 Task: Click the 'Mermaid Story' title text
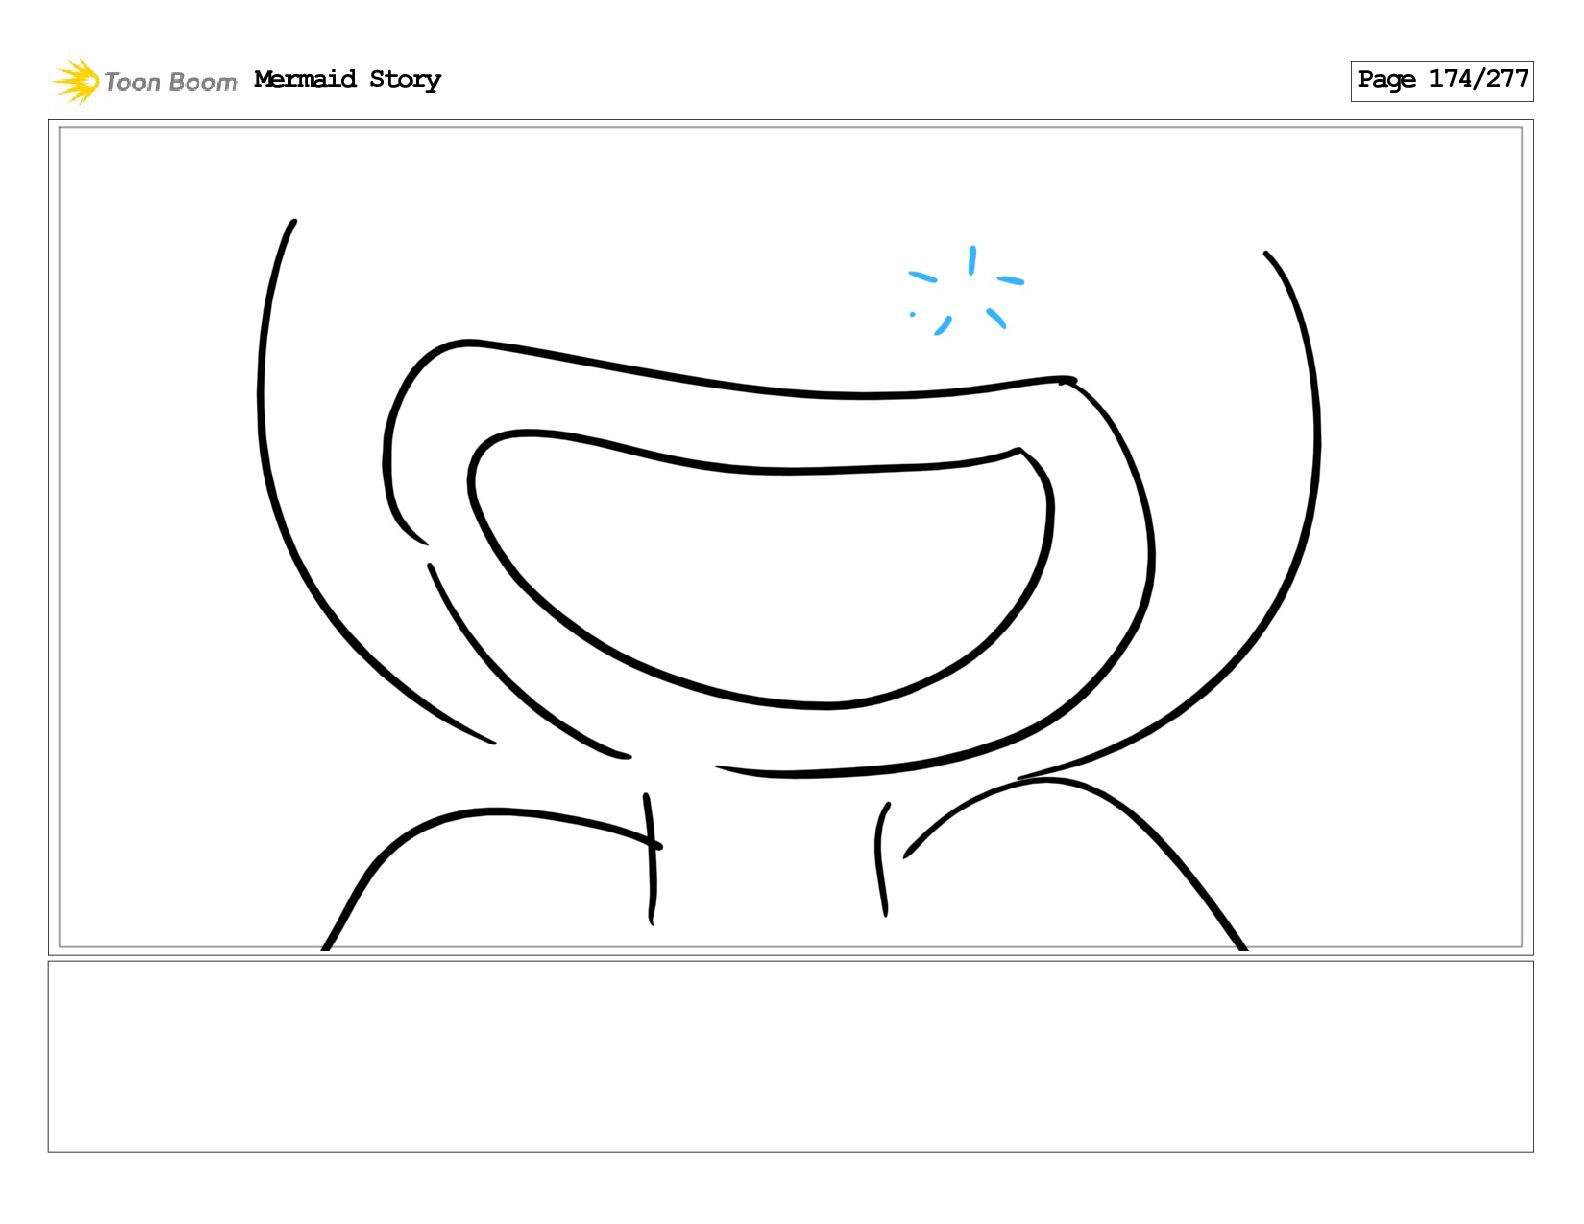347,80
